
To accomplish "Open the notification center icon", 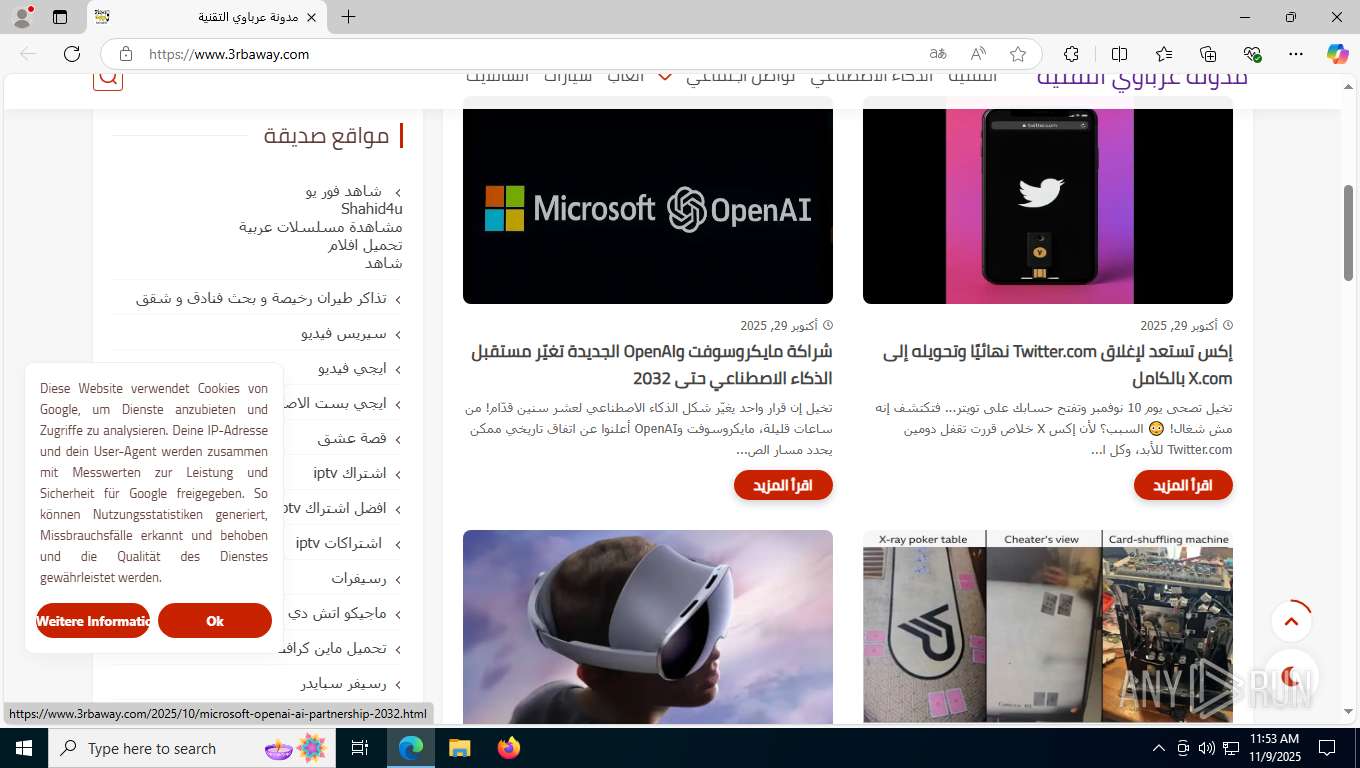I will [1327, 748].
